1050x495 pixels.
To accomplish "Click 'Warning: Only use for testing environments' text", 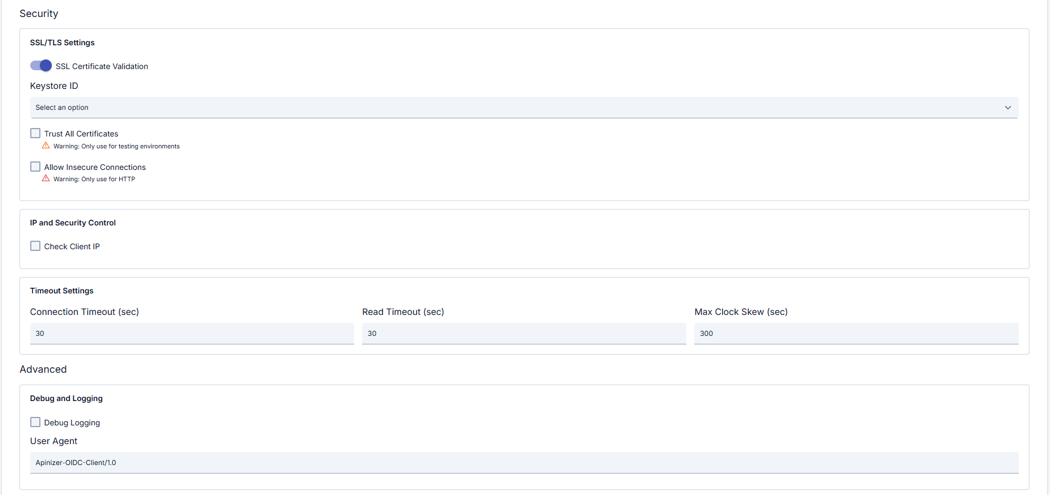I will coord(117,146).
